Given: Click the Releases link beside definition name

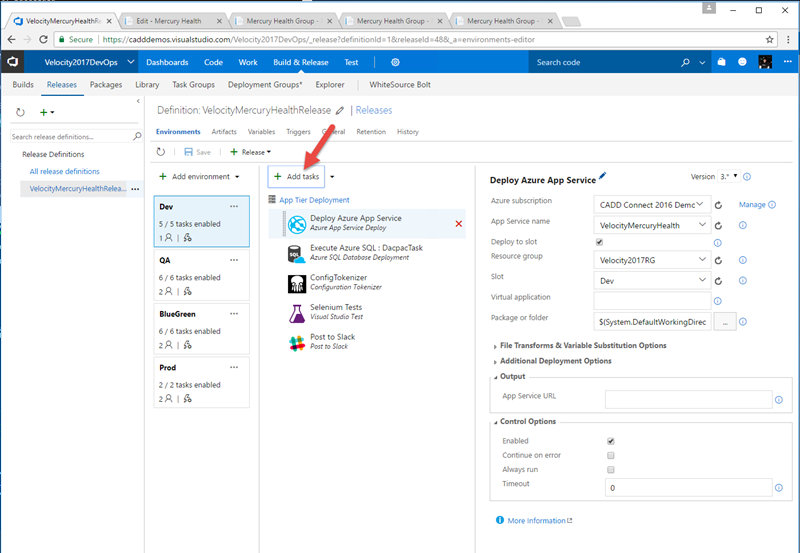Looking at the screenshot, I should [x=374, y=110].
